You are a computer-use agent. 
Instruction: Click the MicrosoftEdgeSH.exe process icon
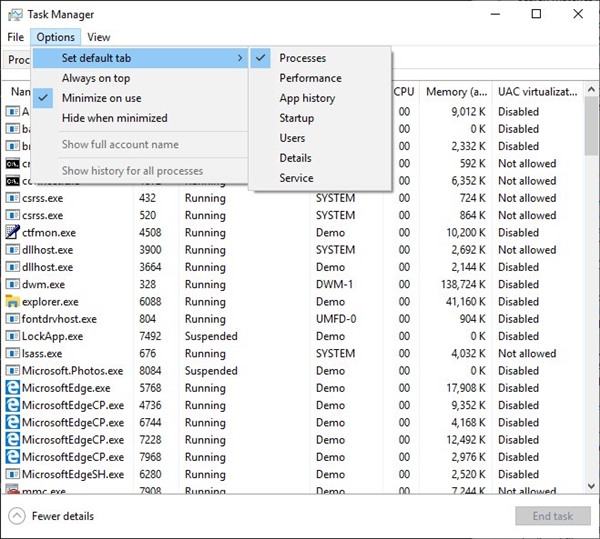[x=13, y=474]
